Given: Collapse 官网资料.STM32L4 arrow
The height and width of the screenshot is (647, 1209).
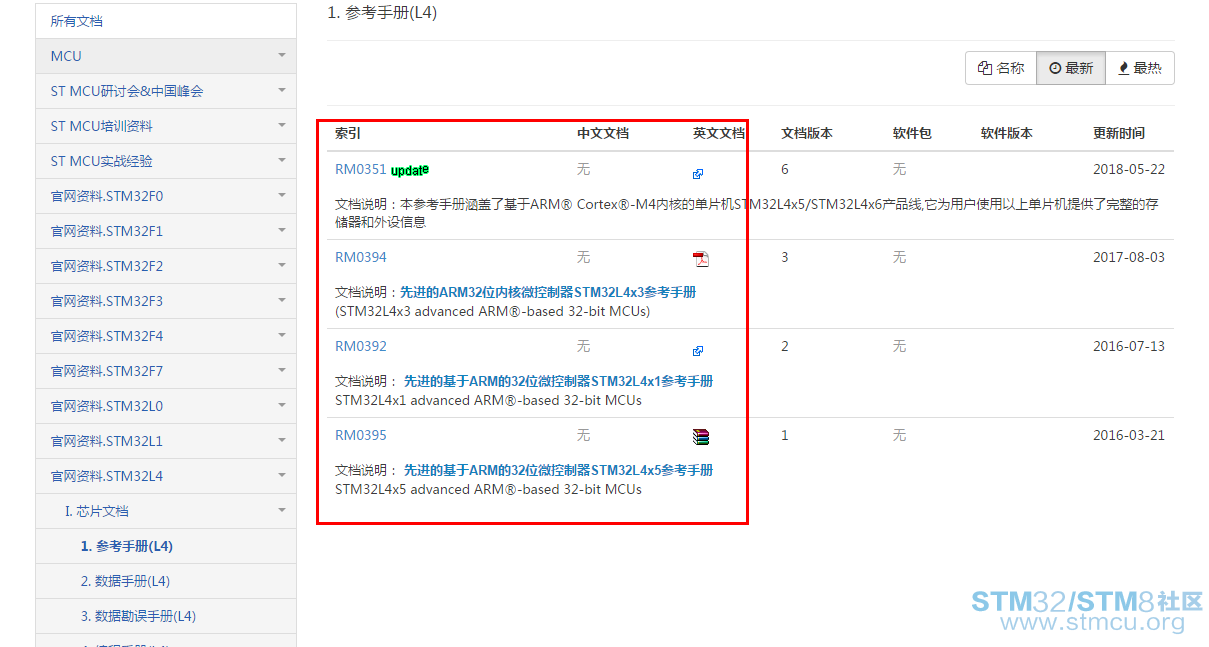Looking at the screenshot, I should [x=282, y=476].
